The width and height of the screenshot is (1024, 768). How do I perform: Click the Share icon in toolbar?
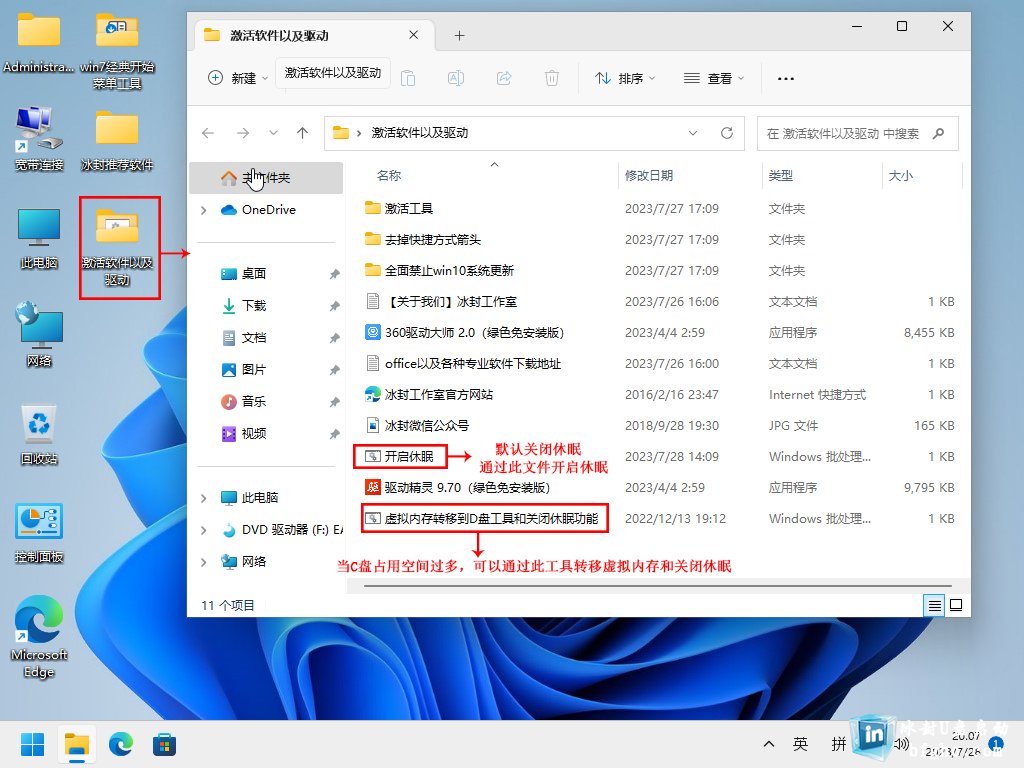[504, 78]
